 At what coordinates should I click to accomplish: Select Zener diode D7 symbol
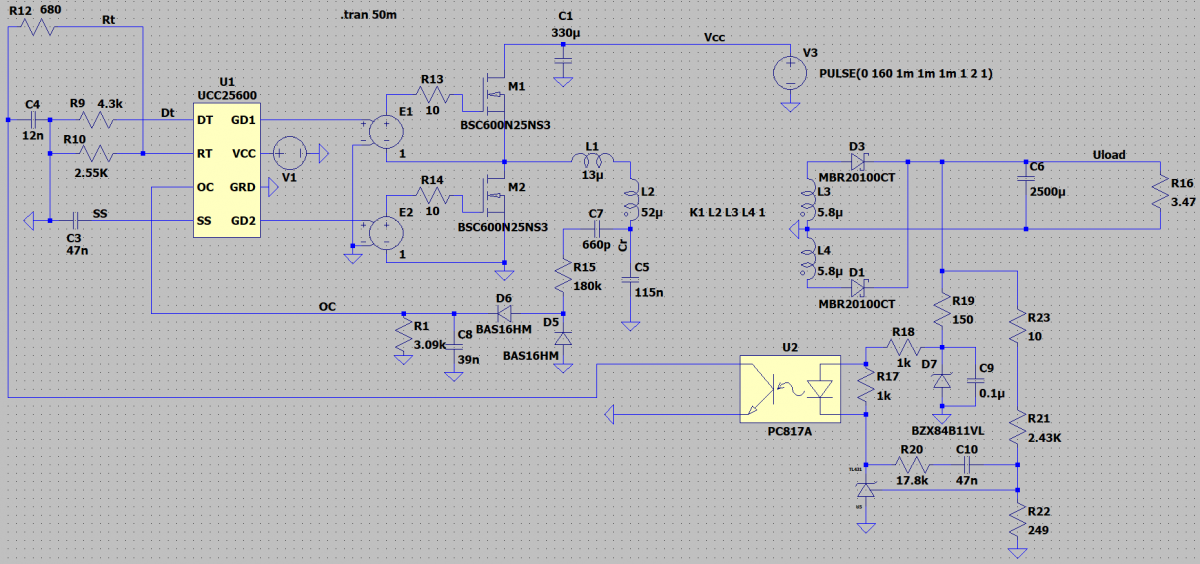click(942, 382)
